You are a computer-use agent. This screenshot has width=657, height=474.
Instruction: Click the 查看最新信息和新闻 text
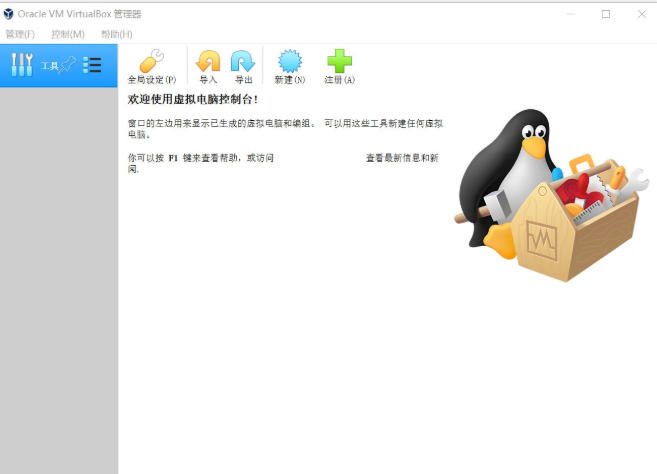coord(402,158)
